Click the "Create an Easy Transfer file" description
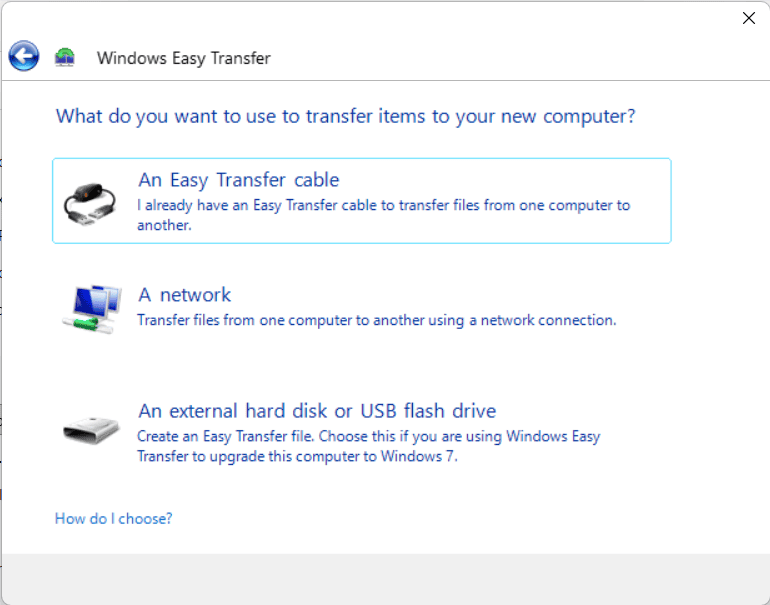770x605 pixels. (368, 446)
